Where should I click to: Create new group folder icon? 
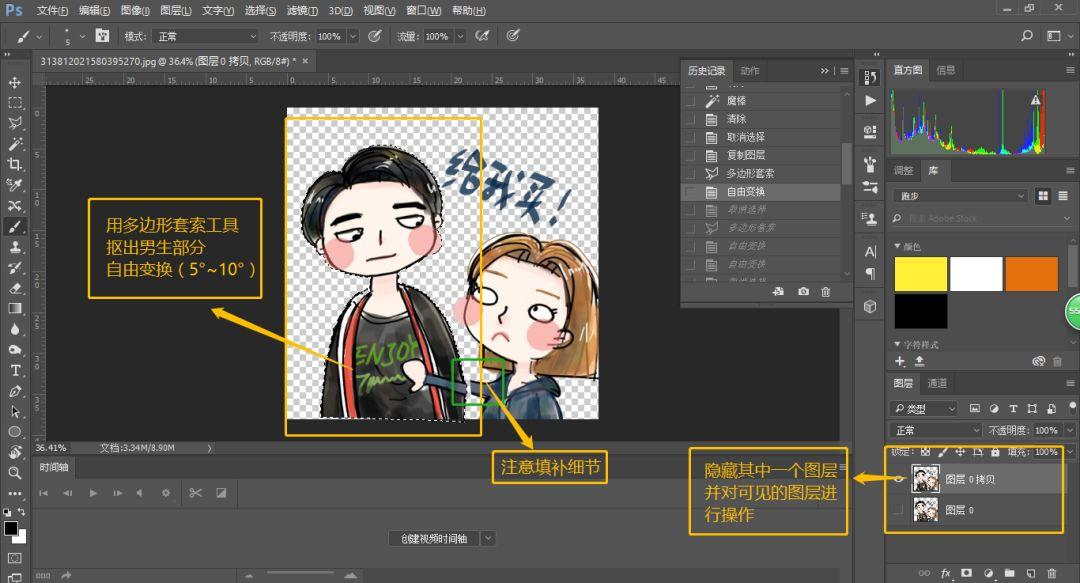click(1009, 573)
